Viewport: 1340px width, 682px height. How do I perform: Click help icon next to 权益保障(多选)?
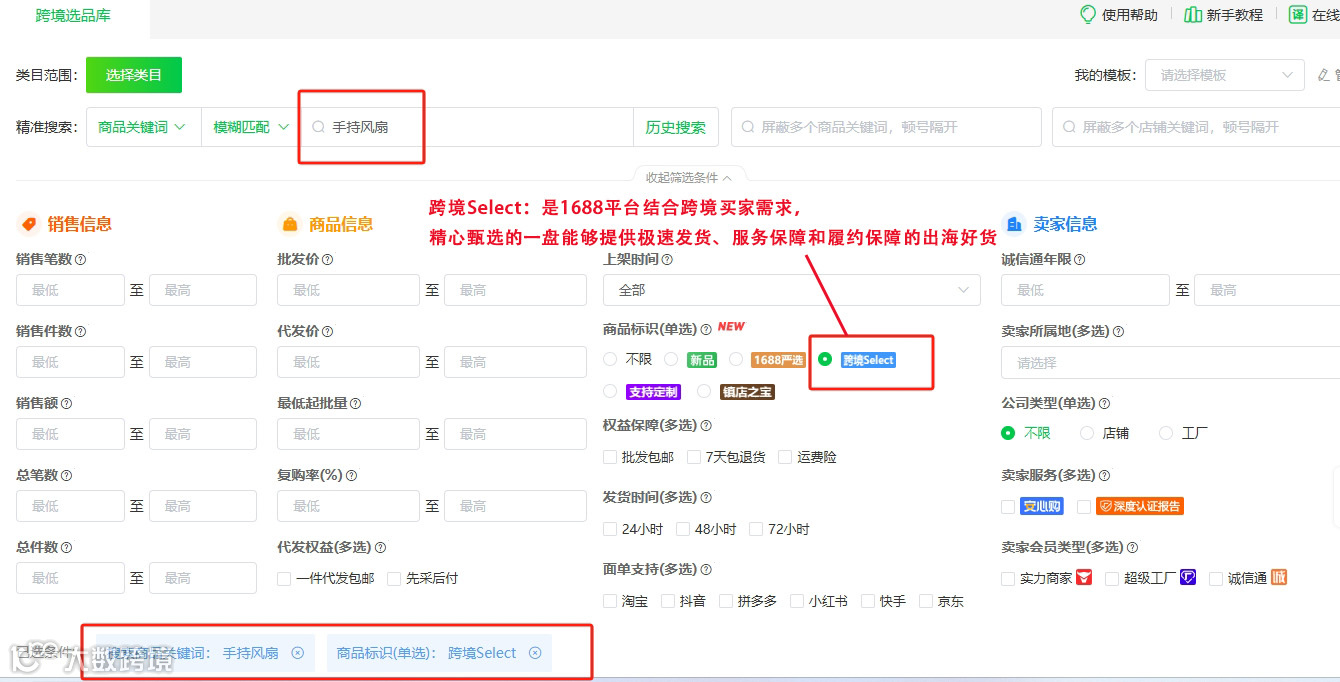point(706,426)
